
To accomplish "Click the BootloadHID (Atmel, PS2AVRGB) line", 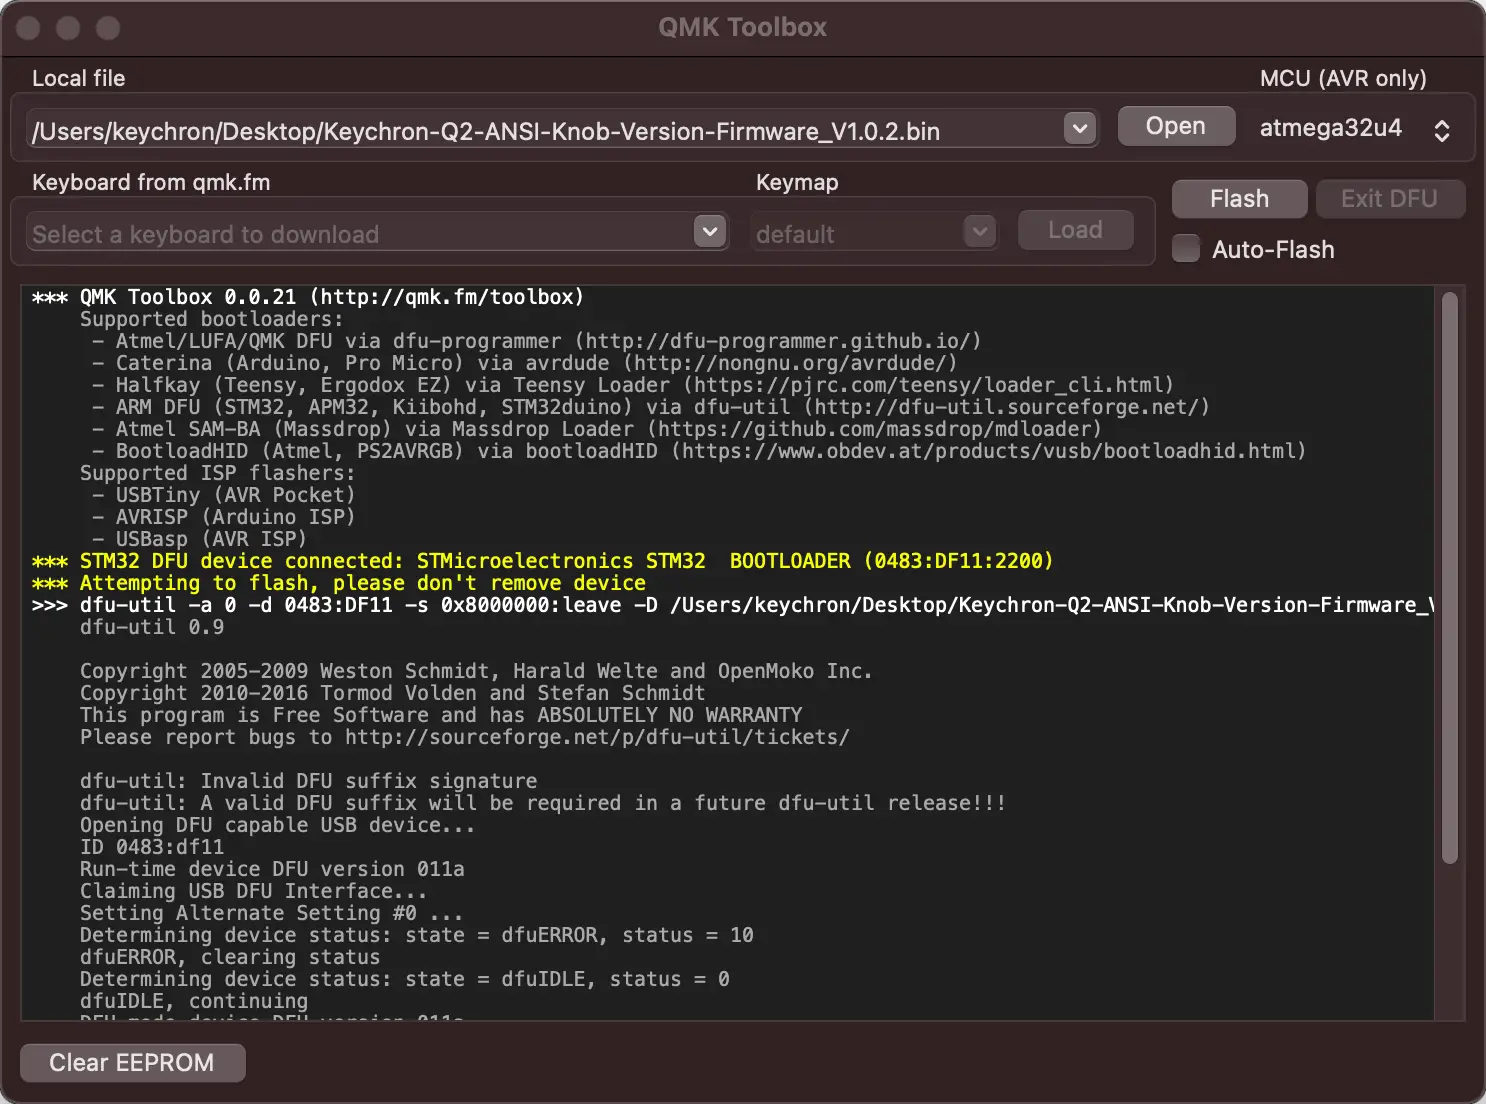I will tap(699, 451).
